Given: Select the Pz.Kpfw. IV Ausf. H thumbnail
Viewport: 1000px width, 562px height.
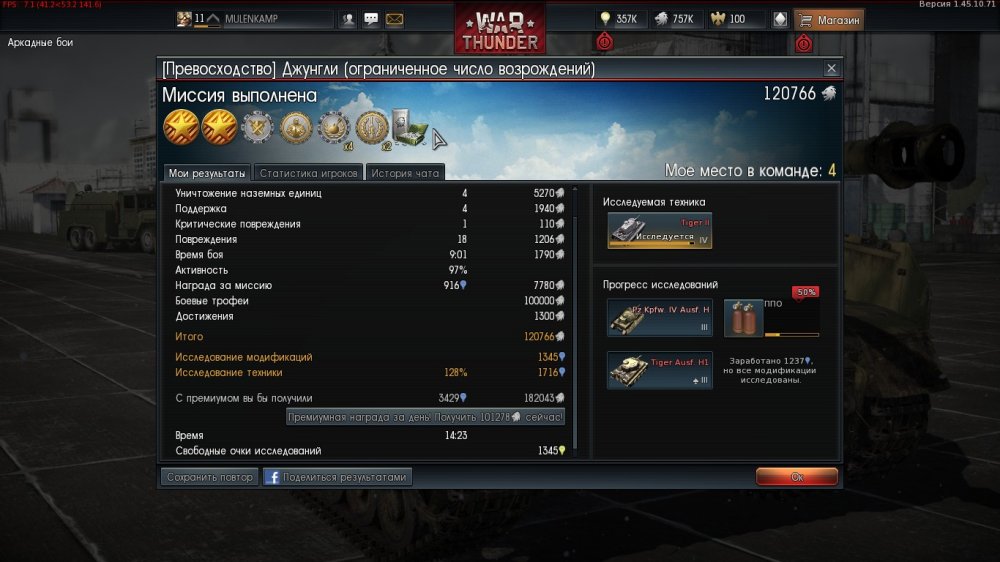Looking at the screenshot, I should coord(659,318).
